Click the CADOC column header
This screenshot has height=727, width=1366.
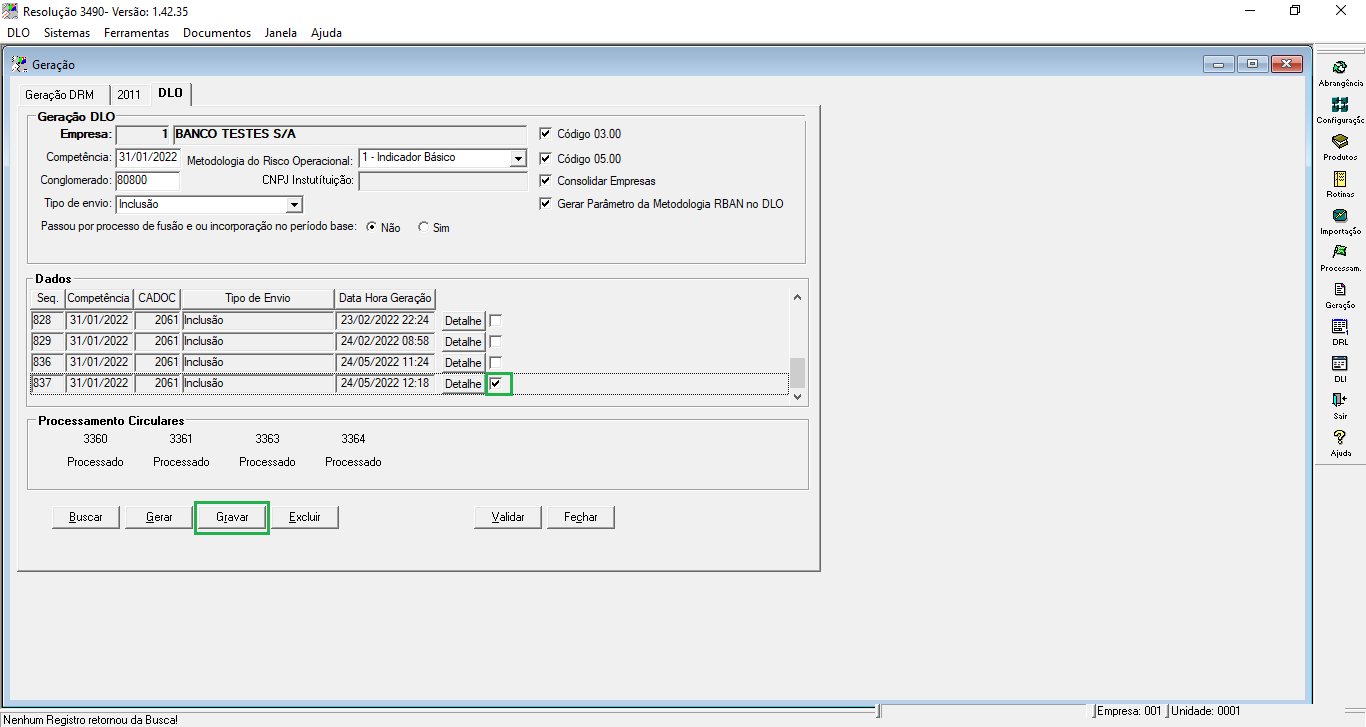(x=157, y=298)
